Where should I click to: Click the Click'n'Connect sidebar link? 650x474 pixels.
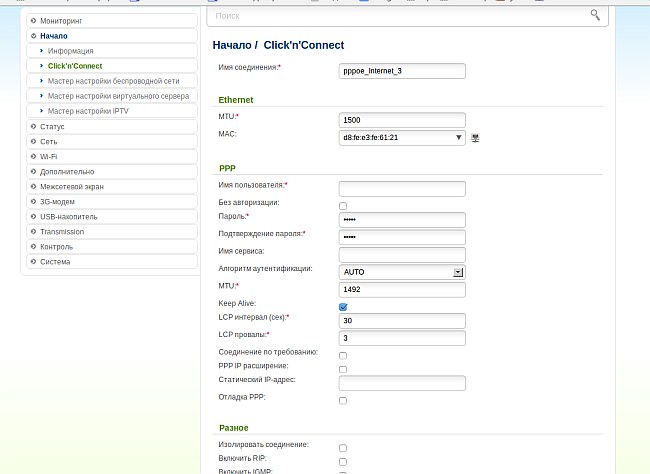point(74,65)
